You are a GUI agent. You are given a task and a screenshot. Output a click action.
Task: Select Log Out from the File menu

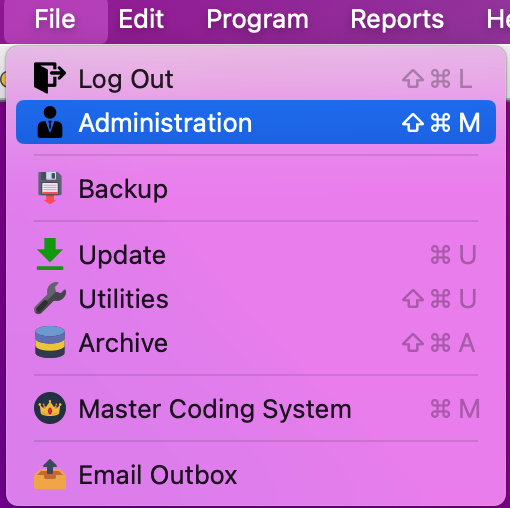[256, 78]
